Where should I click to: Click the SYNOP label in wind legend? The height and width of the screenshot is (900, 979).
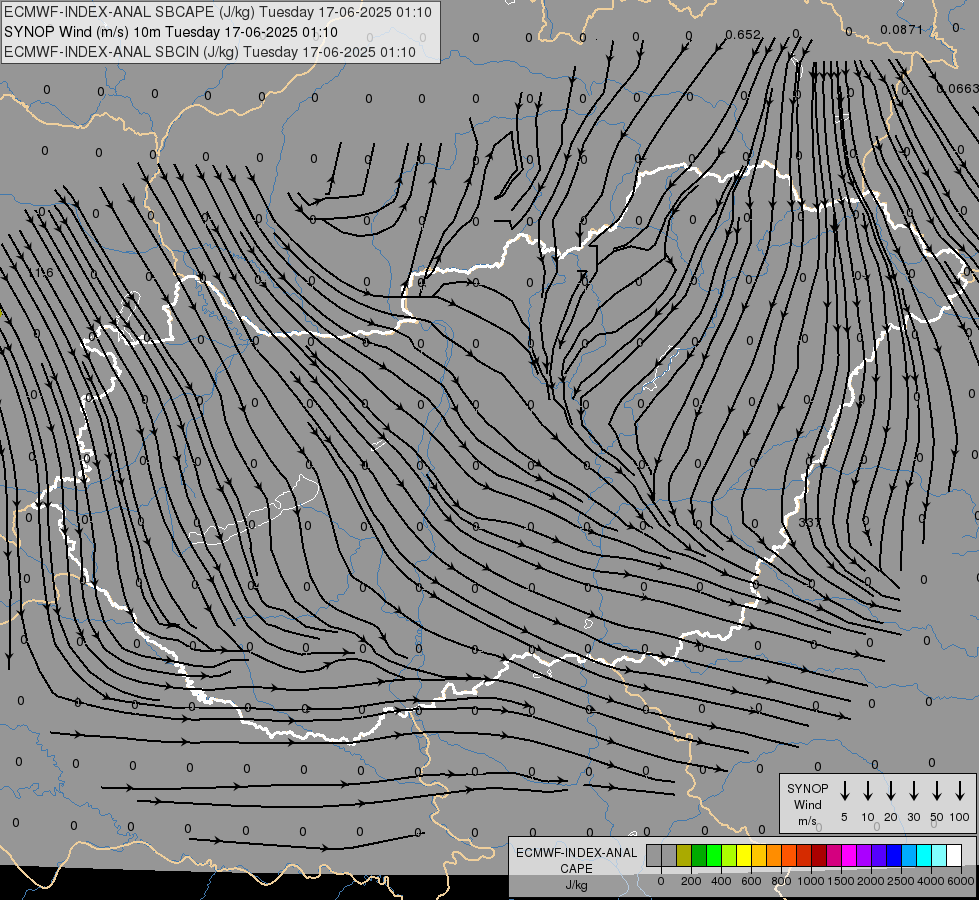807,788
